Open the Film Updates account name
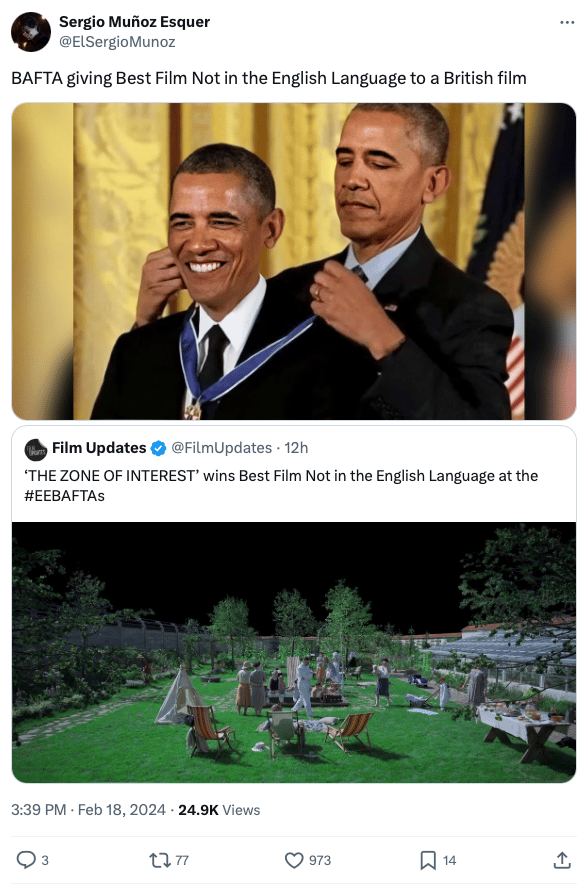Image resolution: width=587 pixels, height=892 pixels. pyautogui.click(x=99, y=448)
